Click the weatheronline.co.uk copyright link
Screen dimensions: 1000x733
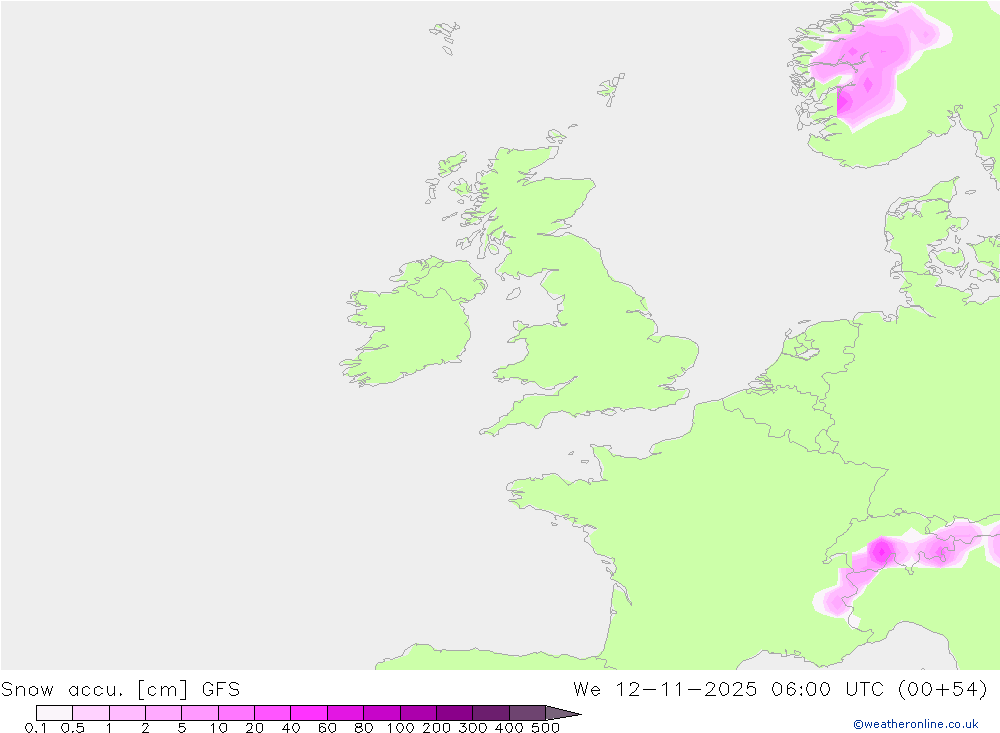coord(915,724)
